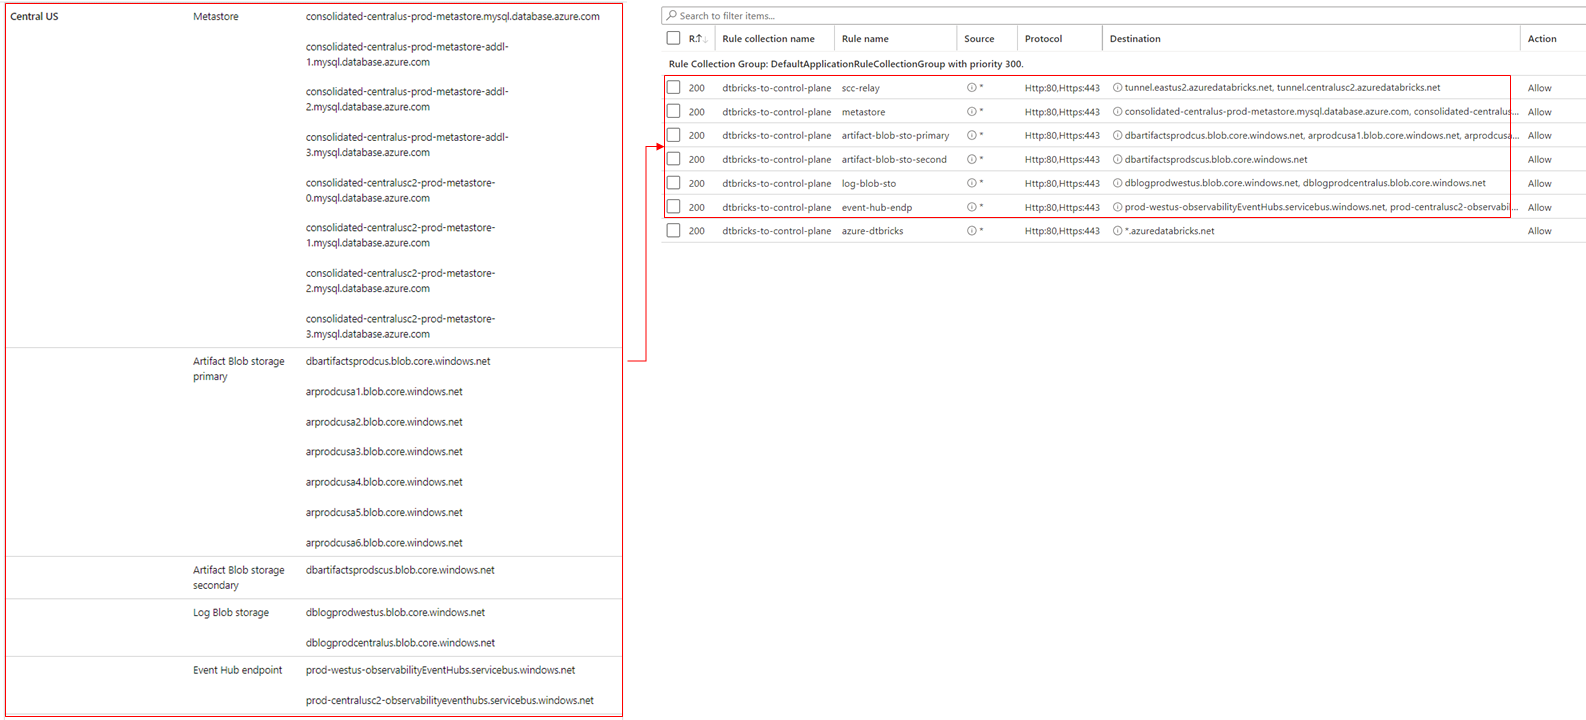Click the 'scc-relay' rule name
Screen dimensions: 1586x720
(861, 88)
